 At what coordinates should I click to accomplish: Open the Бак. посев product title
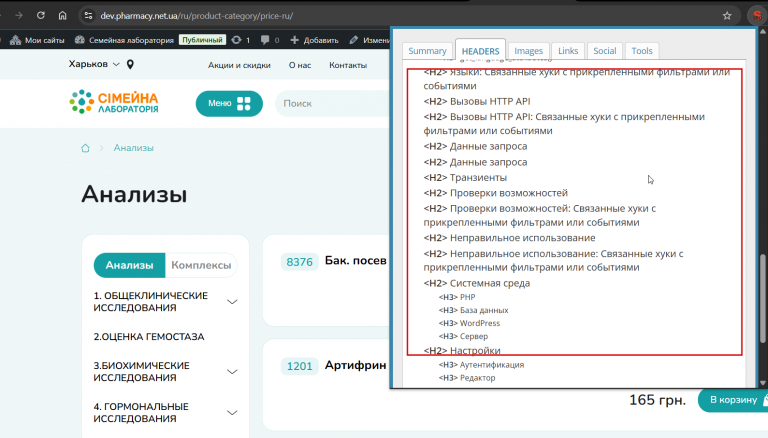pos(356,261)
